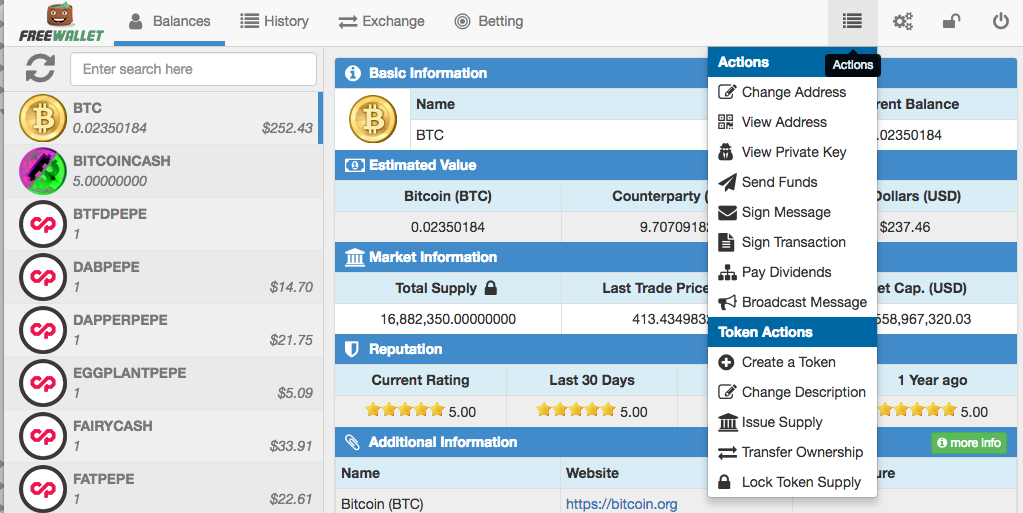Click the Reputation shield icon
This screenshot has width=1023, height=513.
tap(352, 350)
